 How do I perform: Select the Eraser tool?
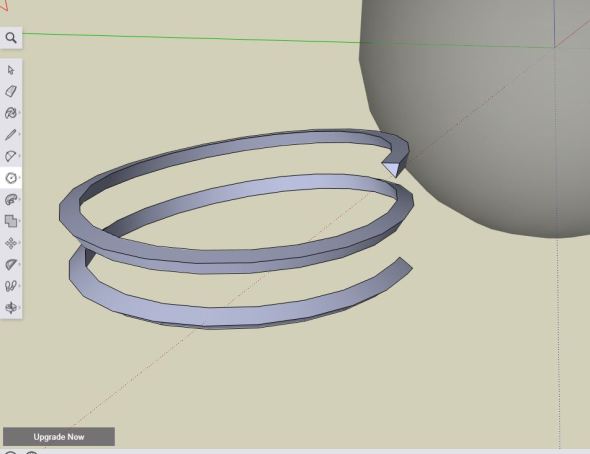click(11, 91)
